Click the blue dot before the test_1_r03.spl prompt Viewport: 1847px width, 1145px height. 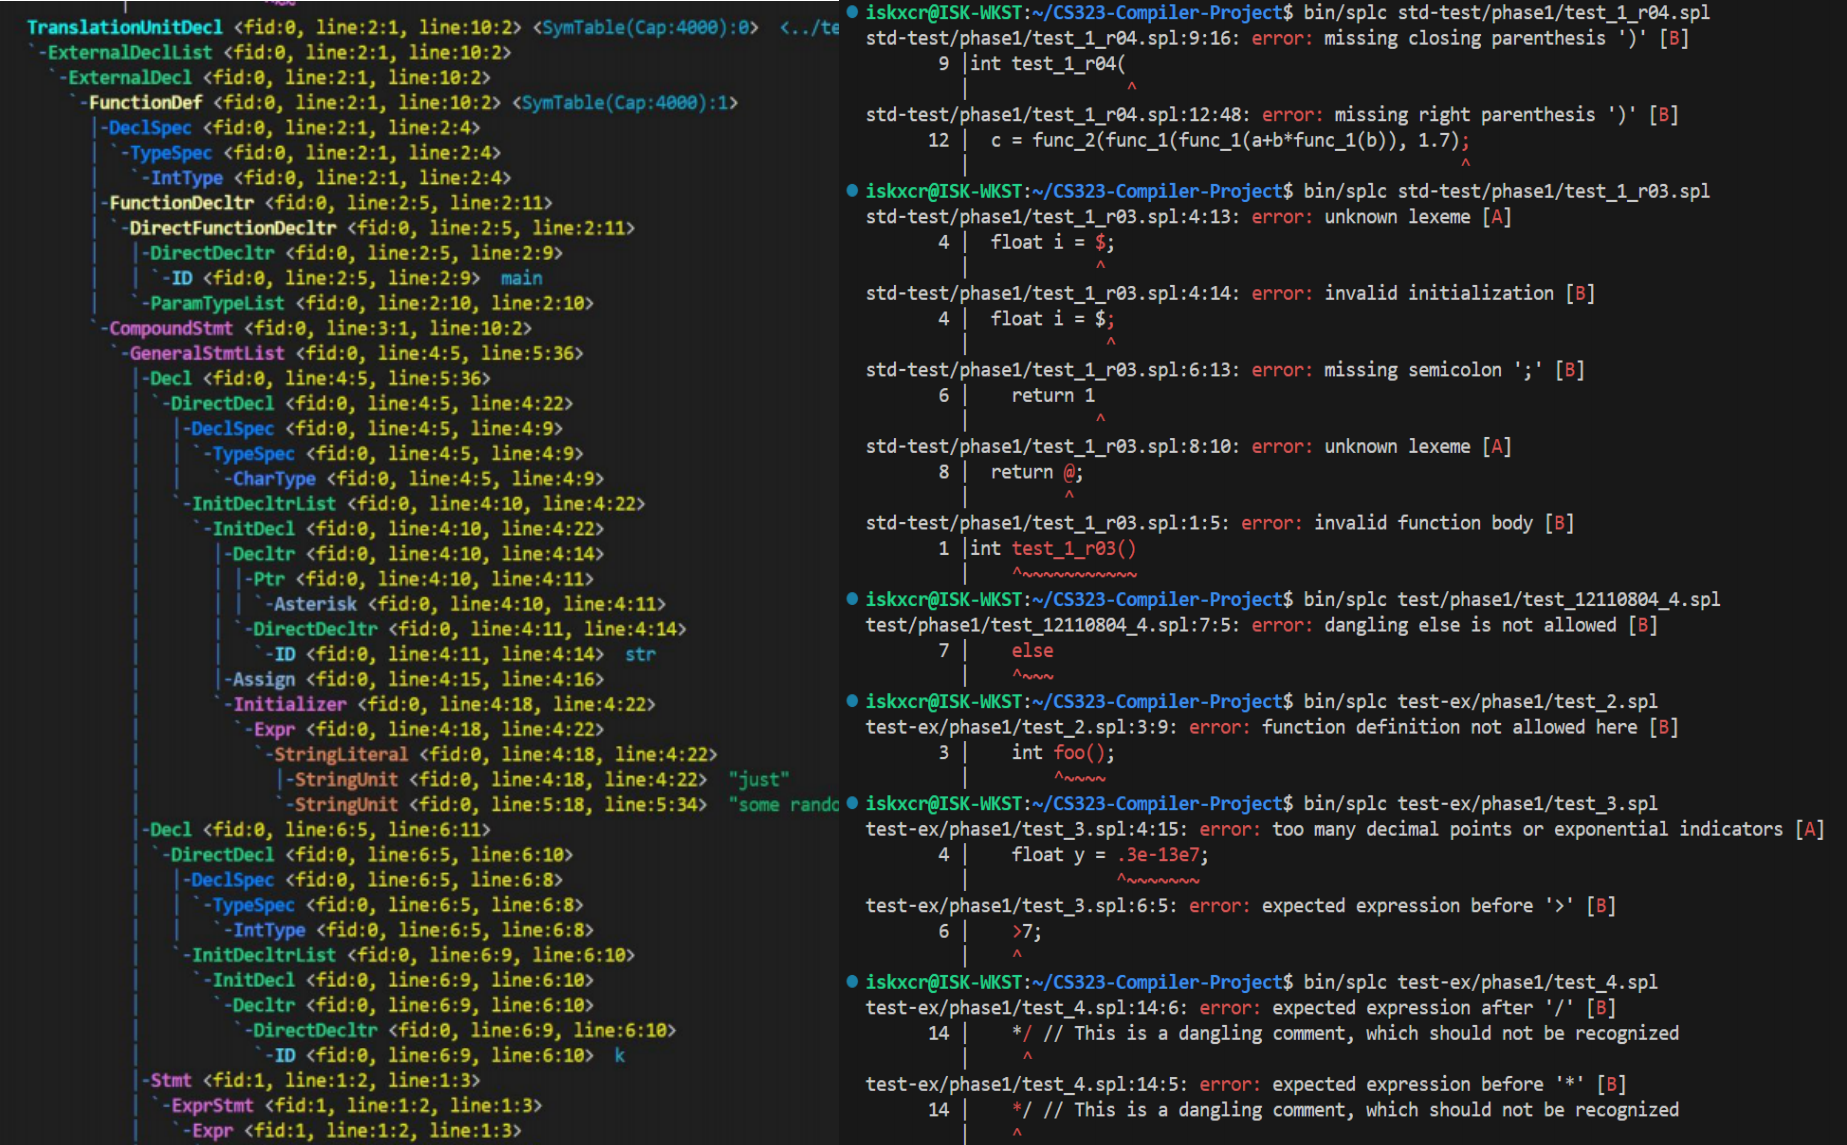click(x=851, y=191)
